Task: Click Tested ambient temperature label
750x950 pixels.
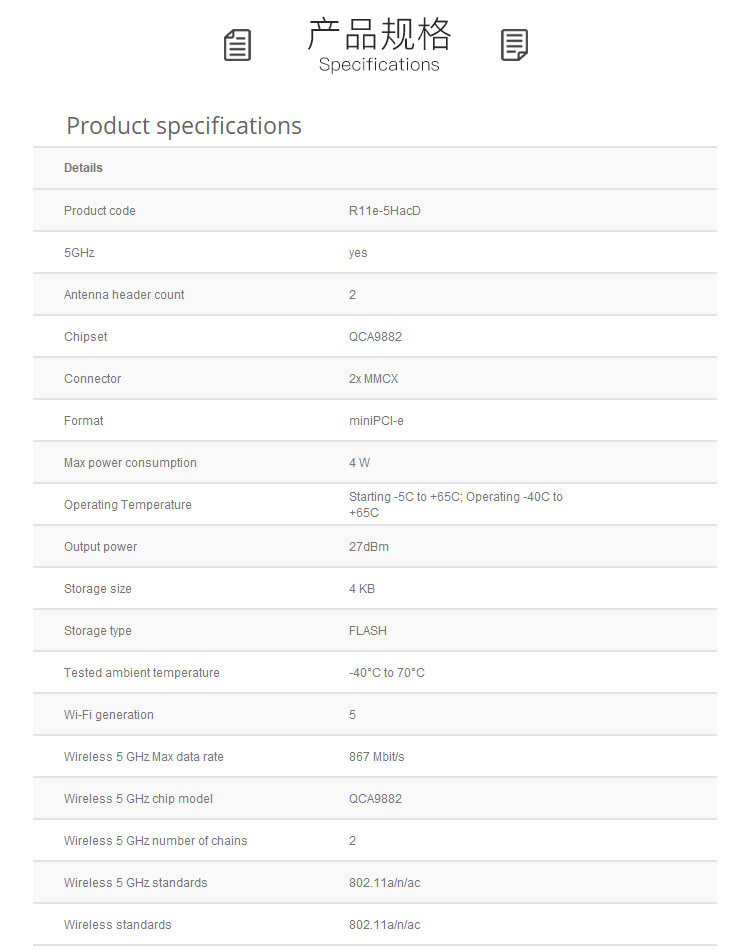Action: coord(142,673)
